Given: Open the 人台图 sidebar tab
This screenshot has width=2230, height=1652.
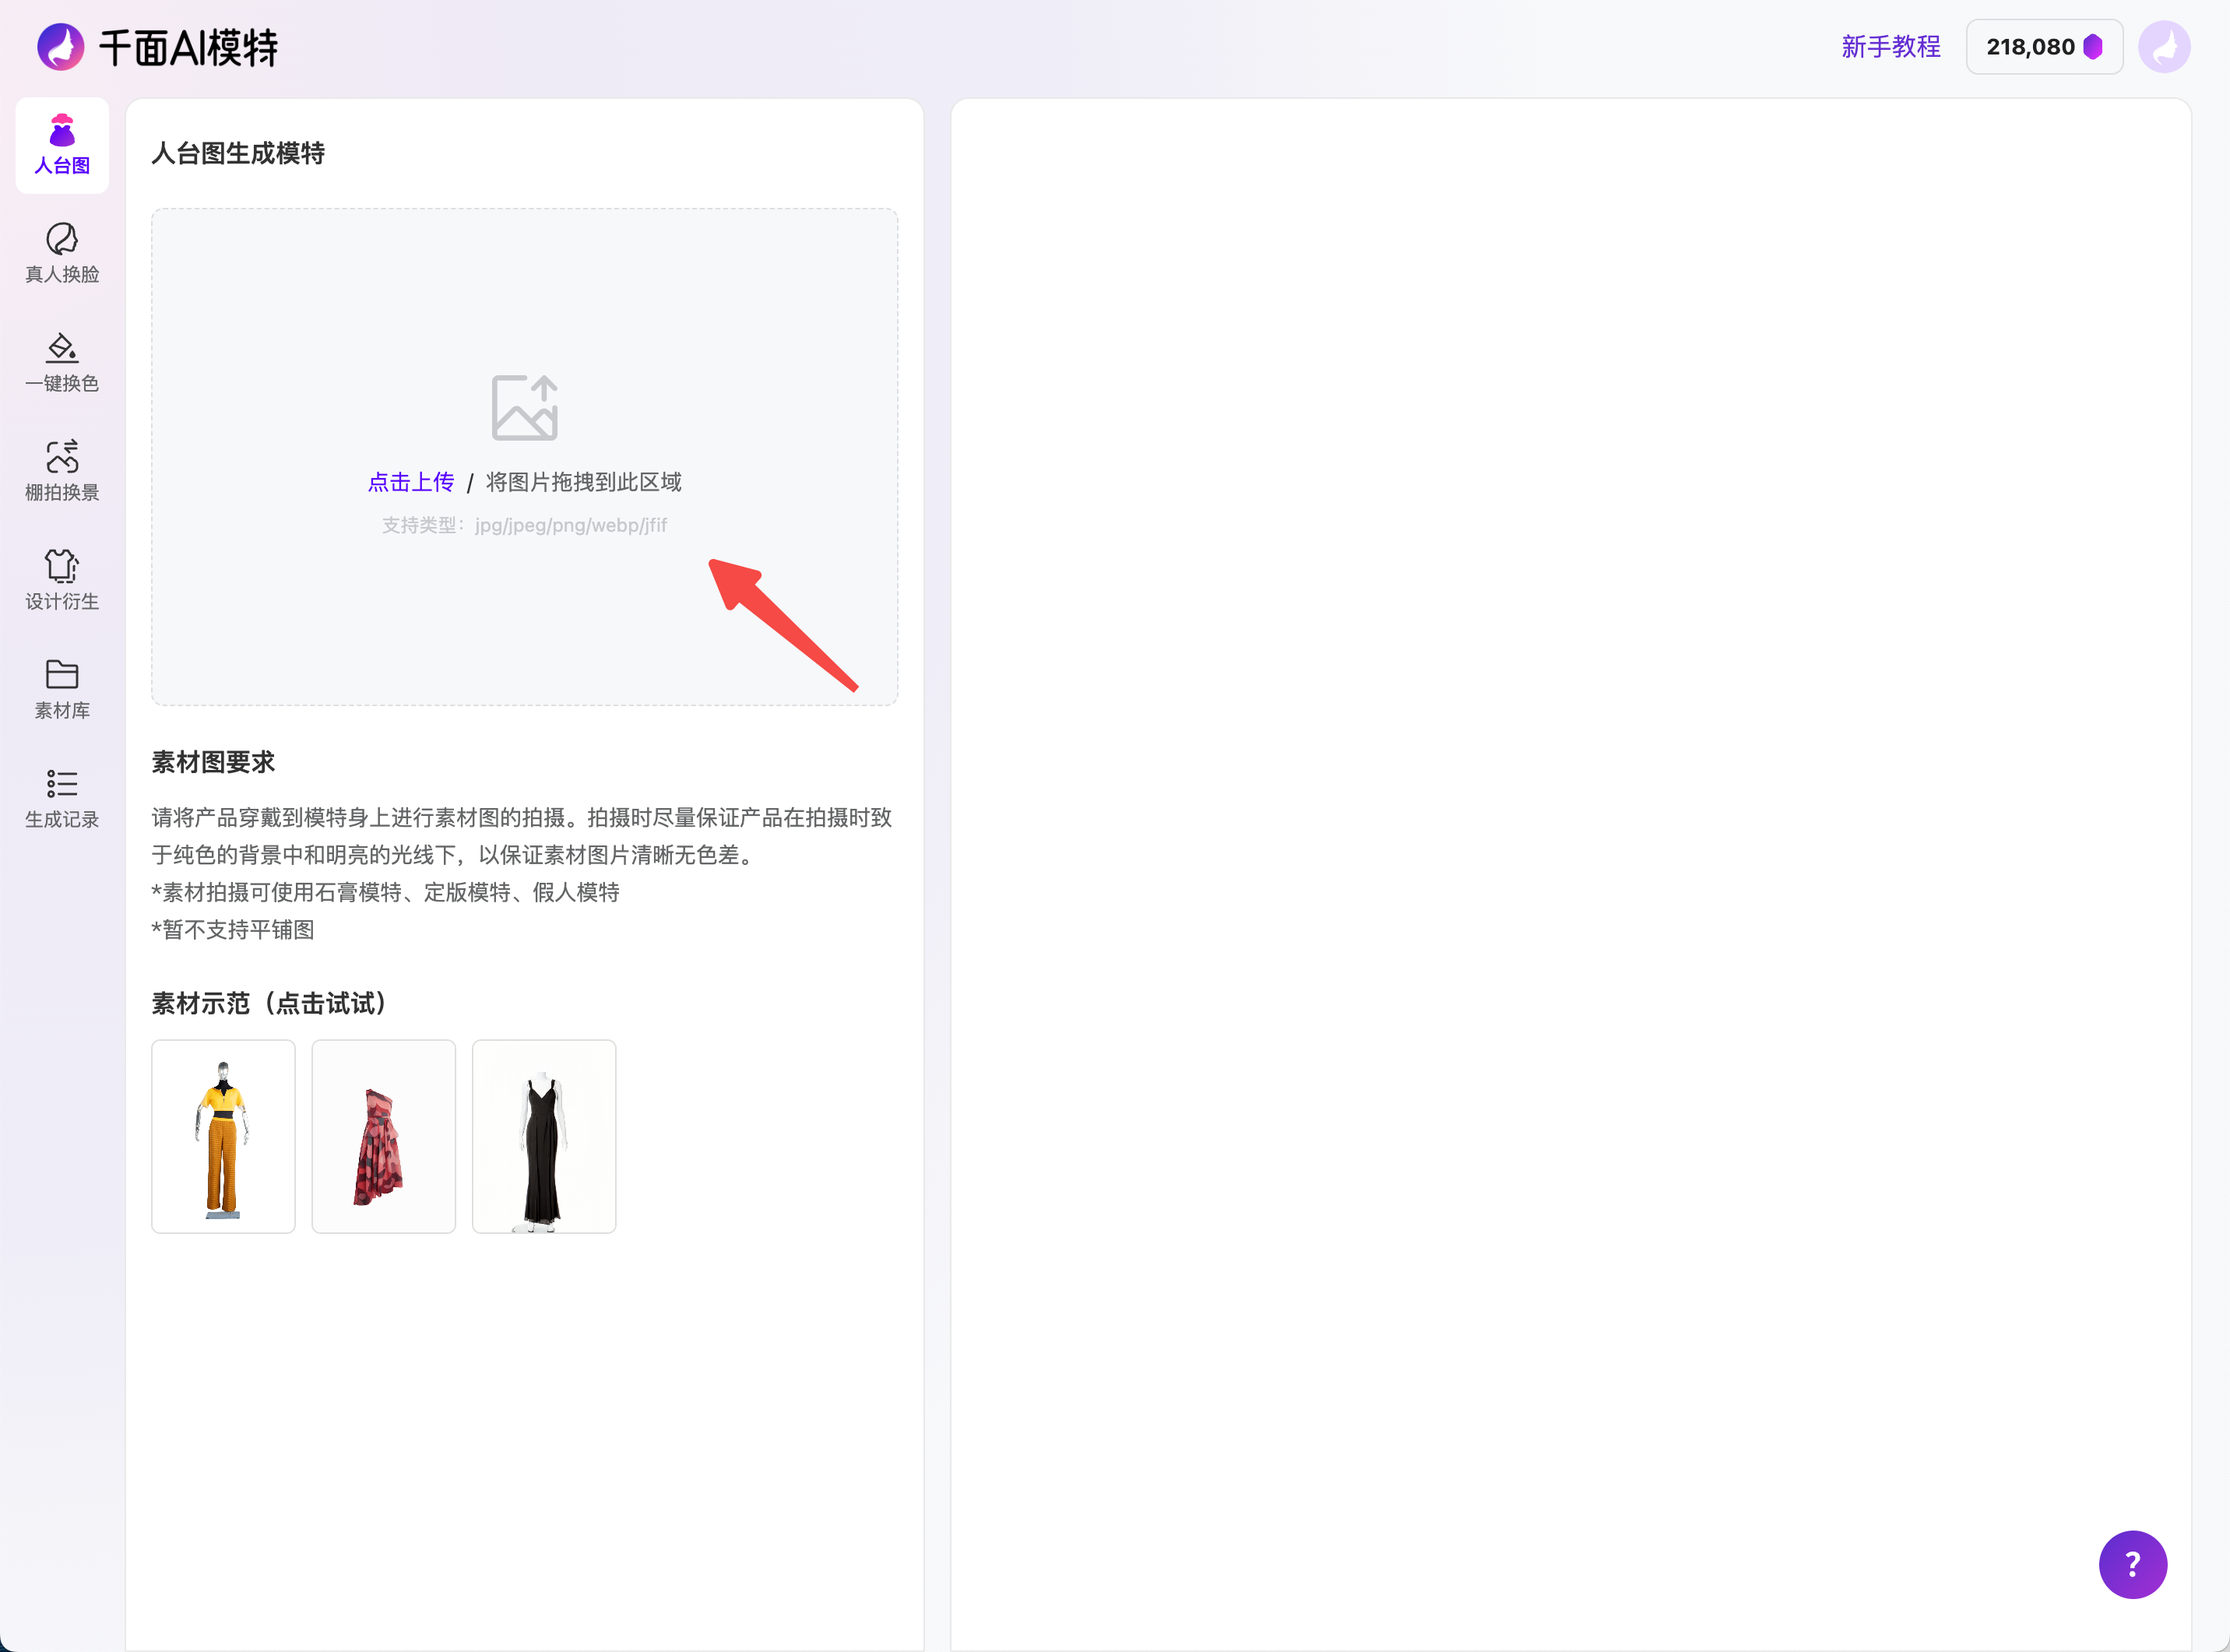Looking at the screenshot, I should [62, 146].
